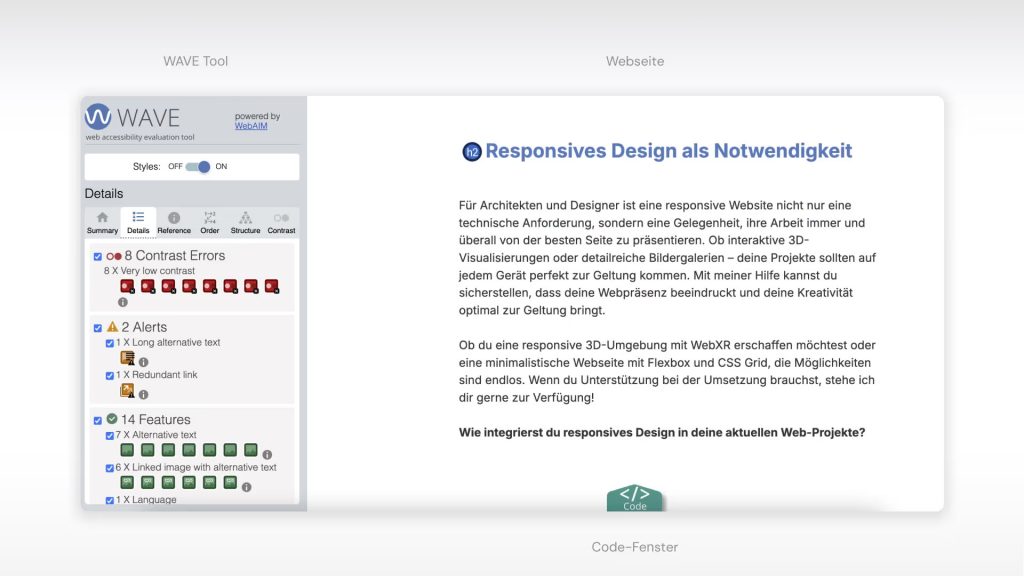The width and height of the screenshot is (1024, 576).
Task: Uncheck the 14 Features checkbox
Action: click(x=97, y=420)
